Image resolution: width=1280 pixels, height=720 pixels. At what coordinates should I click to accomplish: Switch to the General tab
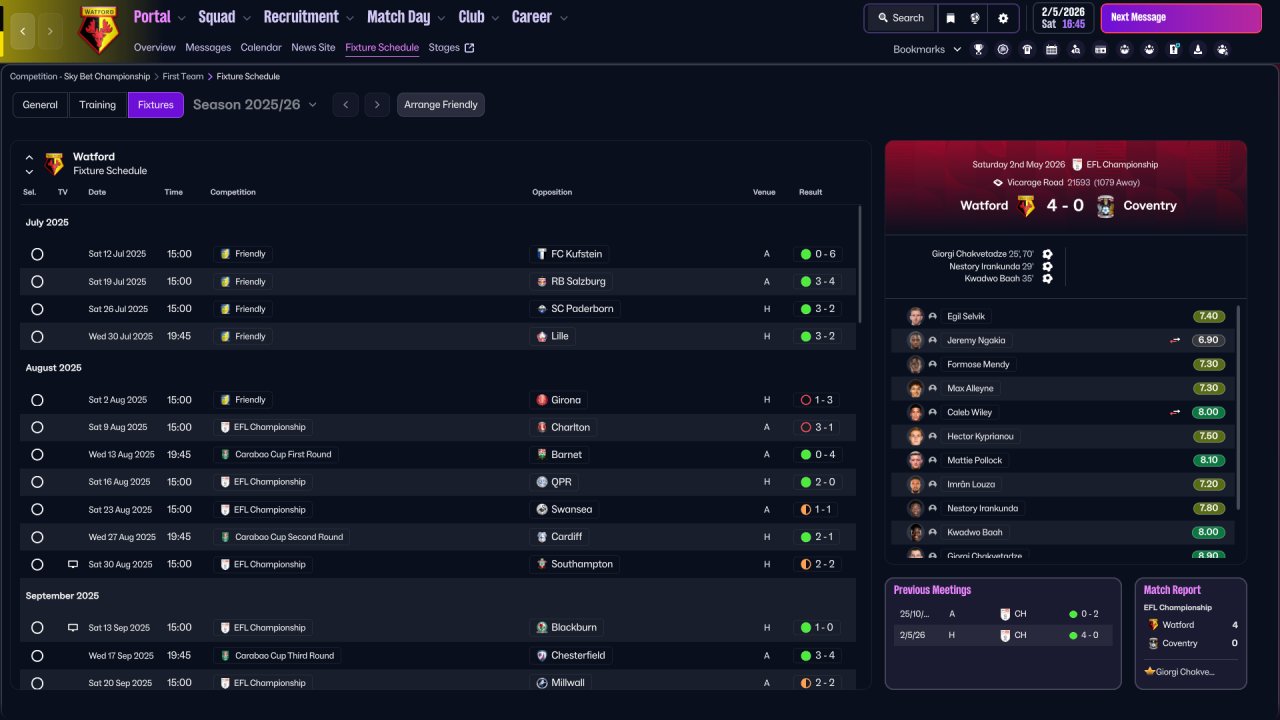(40, 105)
